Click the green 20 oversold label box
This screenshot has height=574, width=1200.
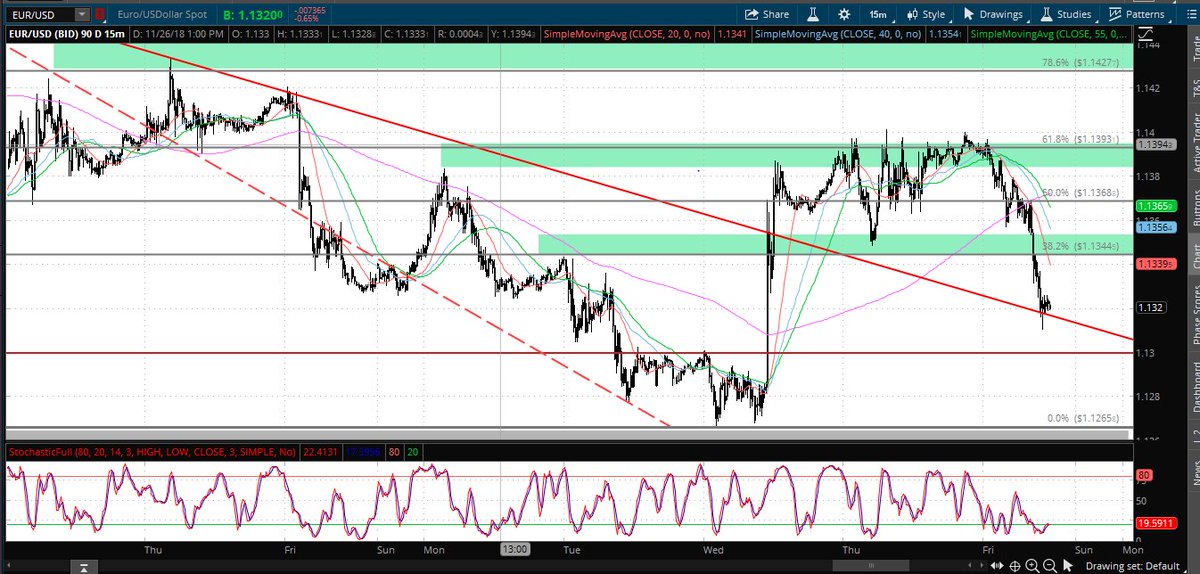[411, 452]
